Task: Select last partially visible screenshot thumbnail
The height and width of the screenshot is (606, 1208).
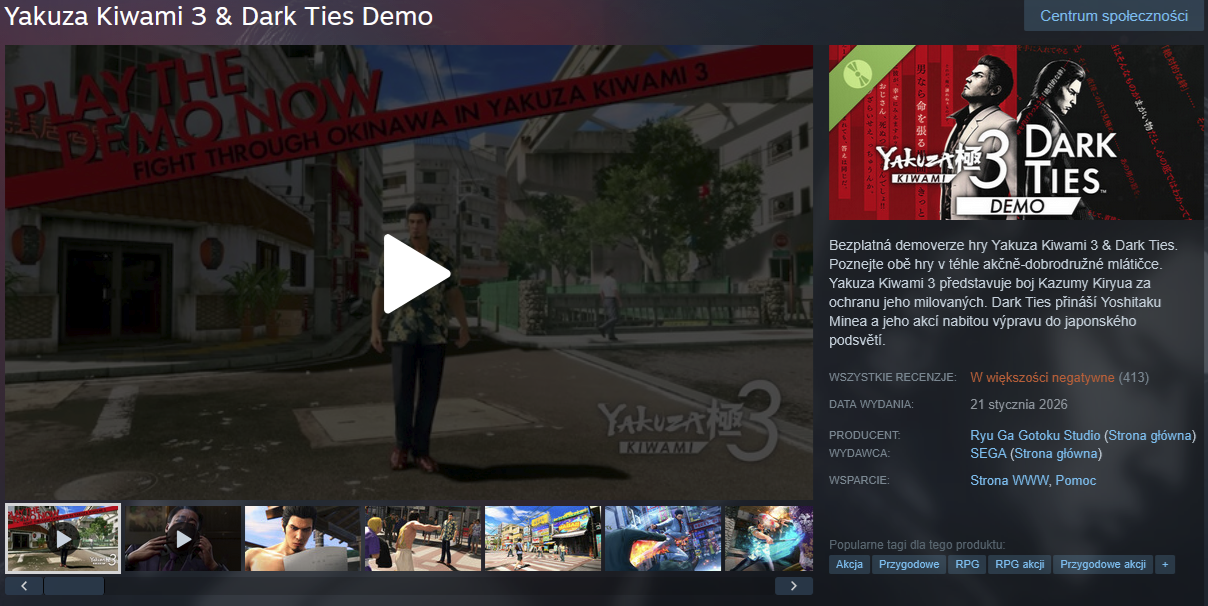Action: coord(769,538)
